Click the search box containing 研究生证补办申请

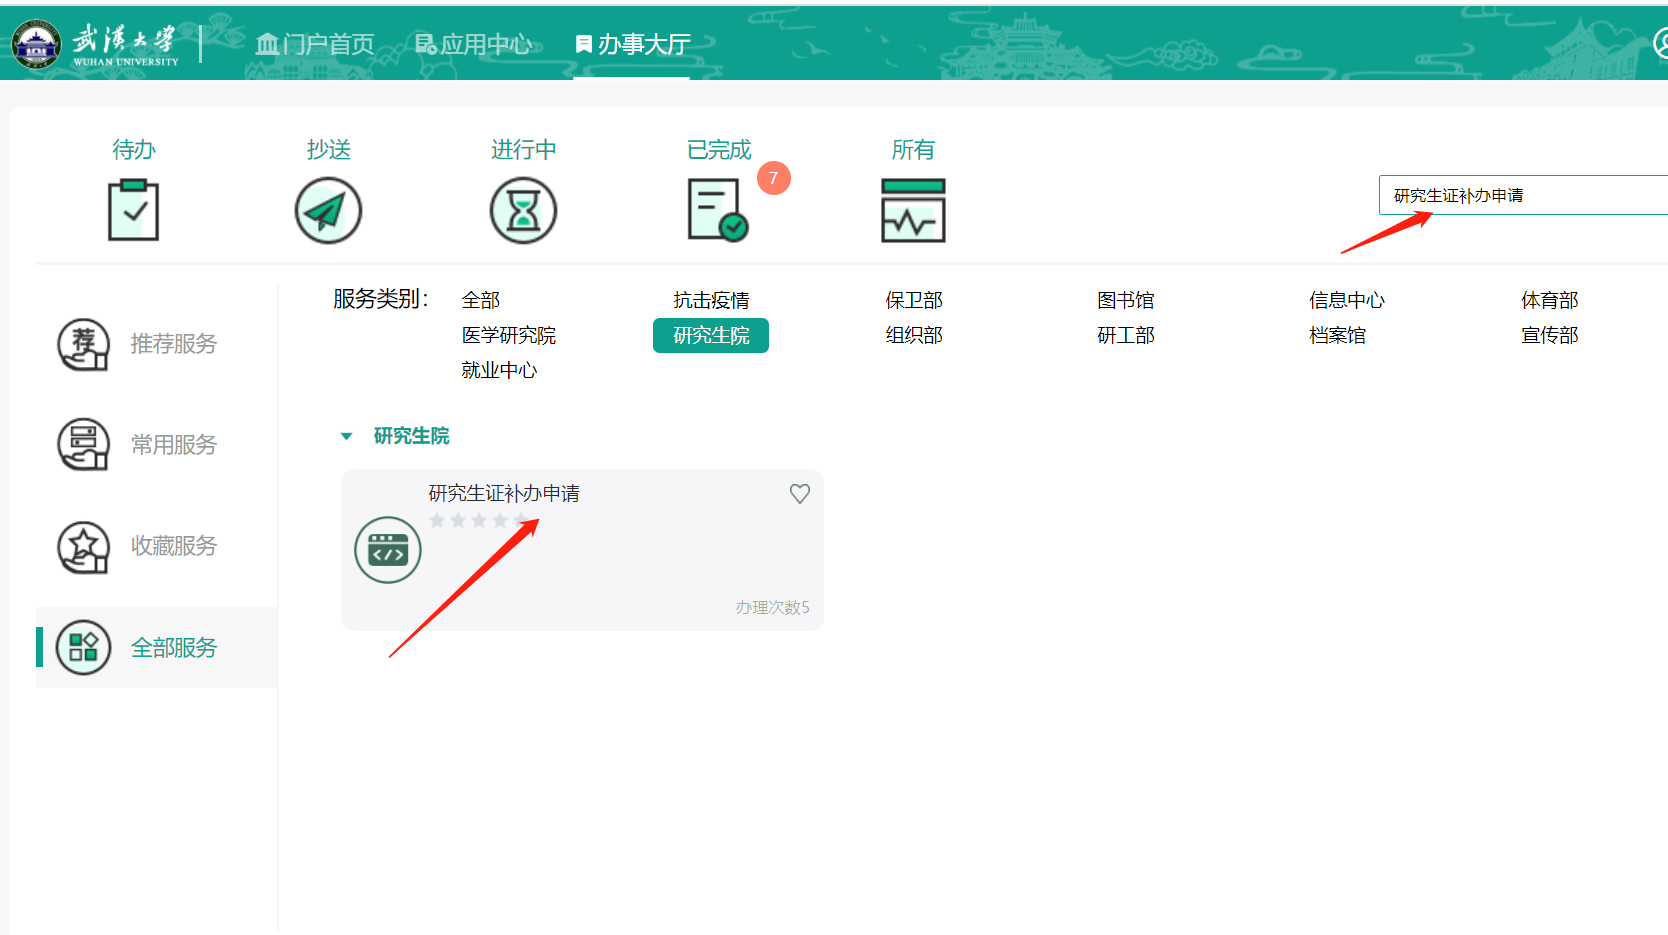(1520, 195)
